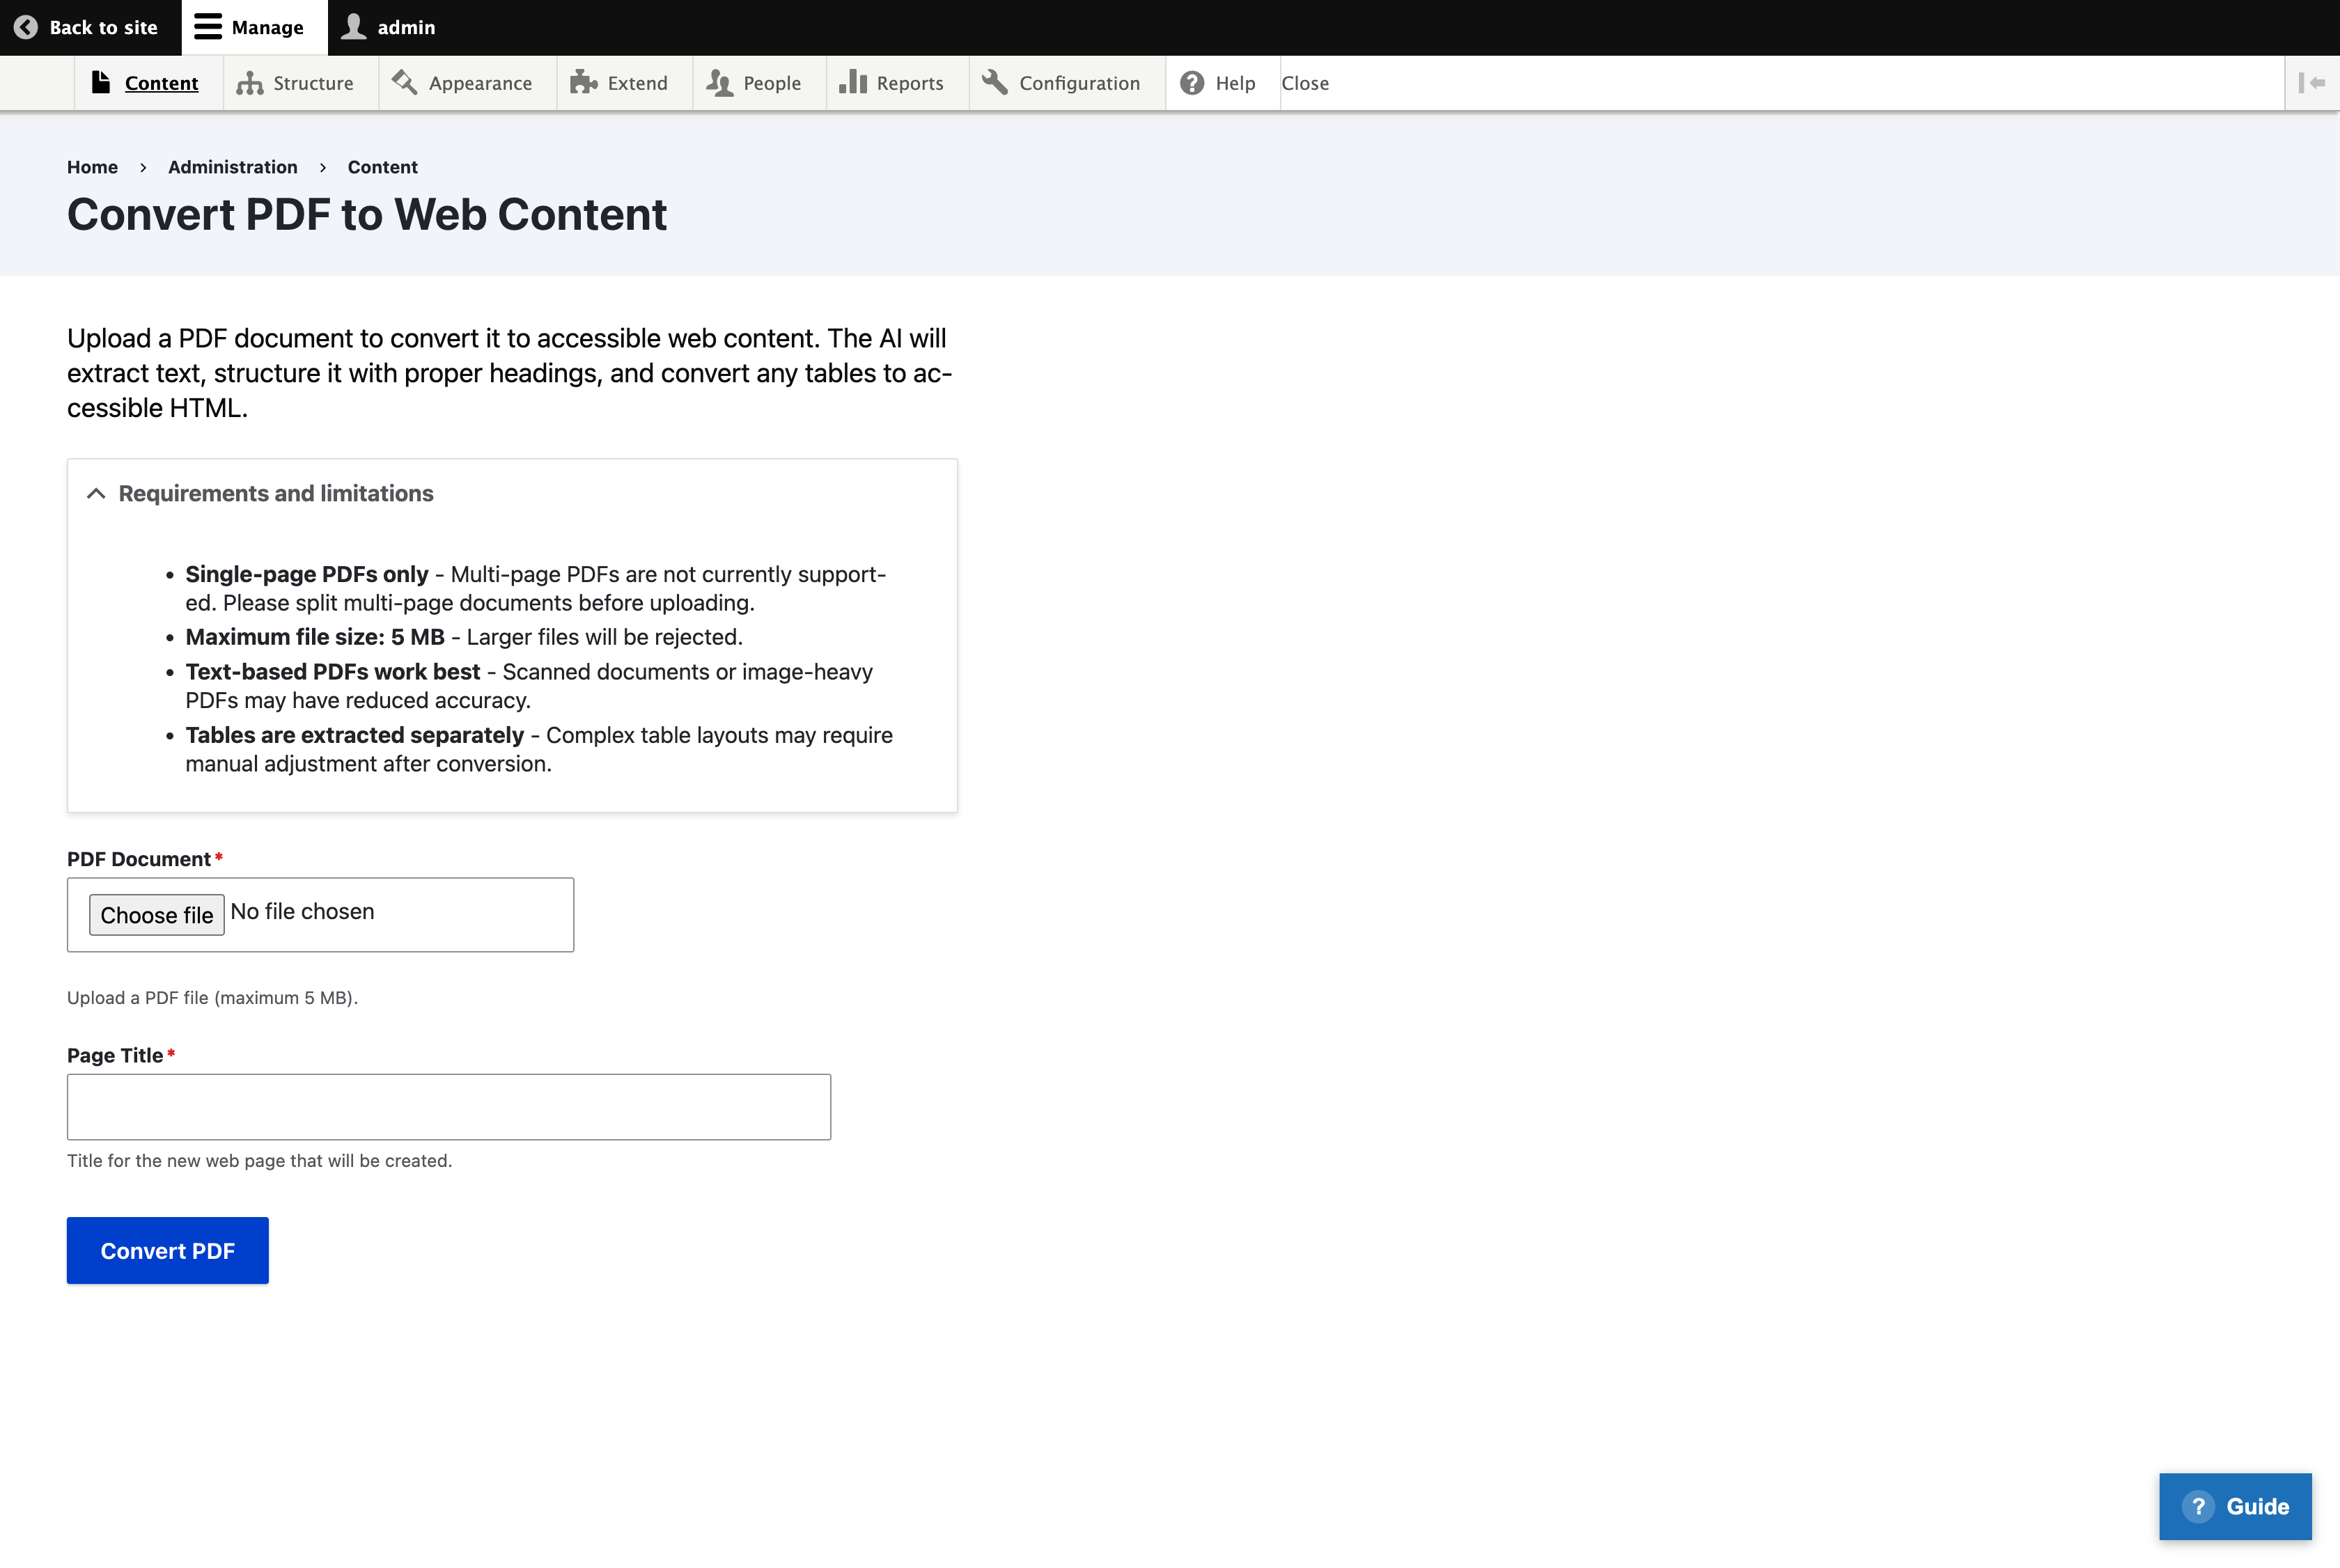Click the Convert PDF button

click(x=167, y=1250)
